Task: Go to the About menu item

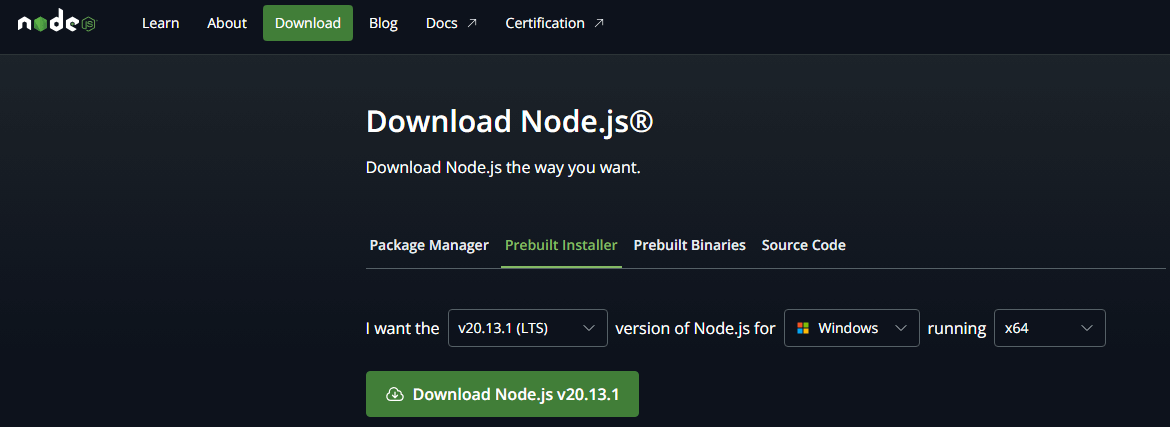Action: [227, 23]
